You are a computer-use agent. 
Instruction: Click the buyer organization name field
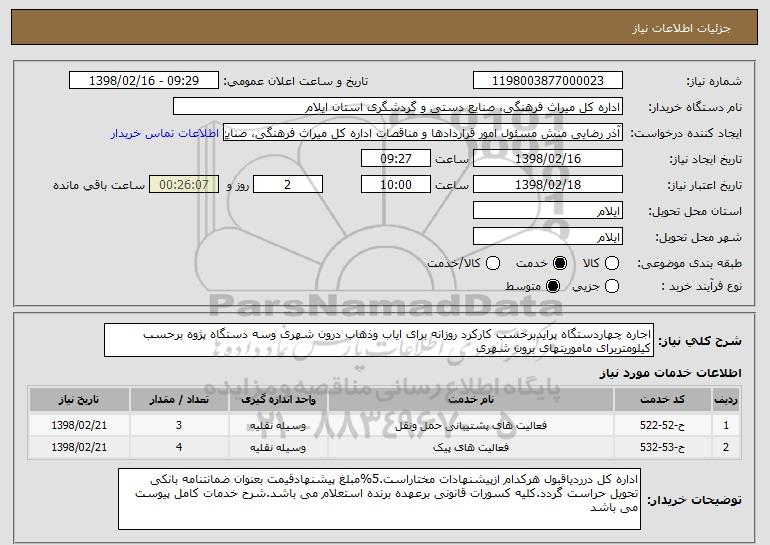398,107
